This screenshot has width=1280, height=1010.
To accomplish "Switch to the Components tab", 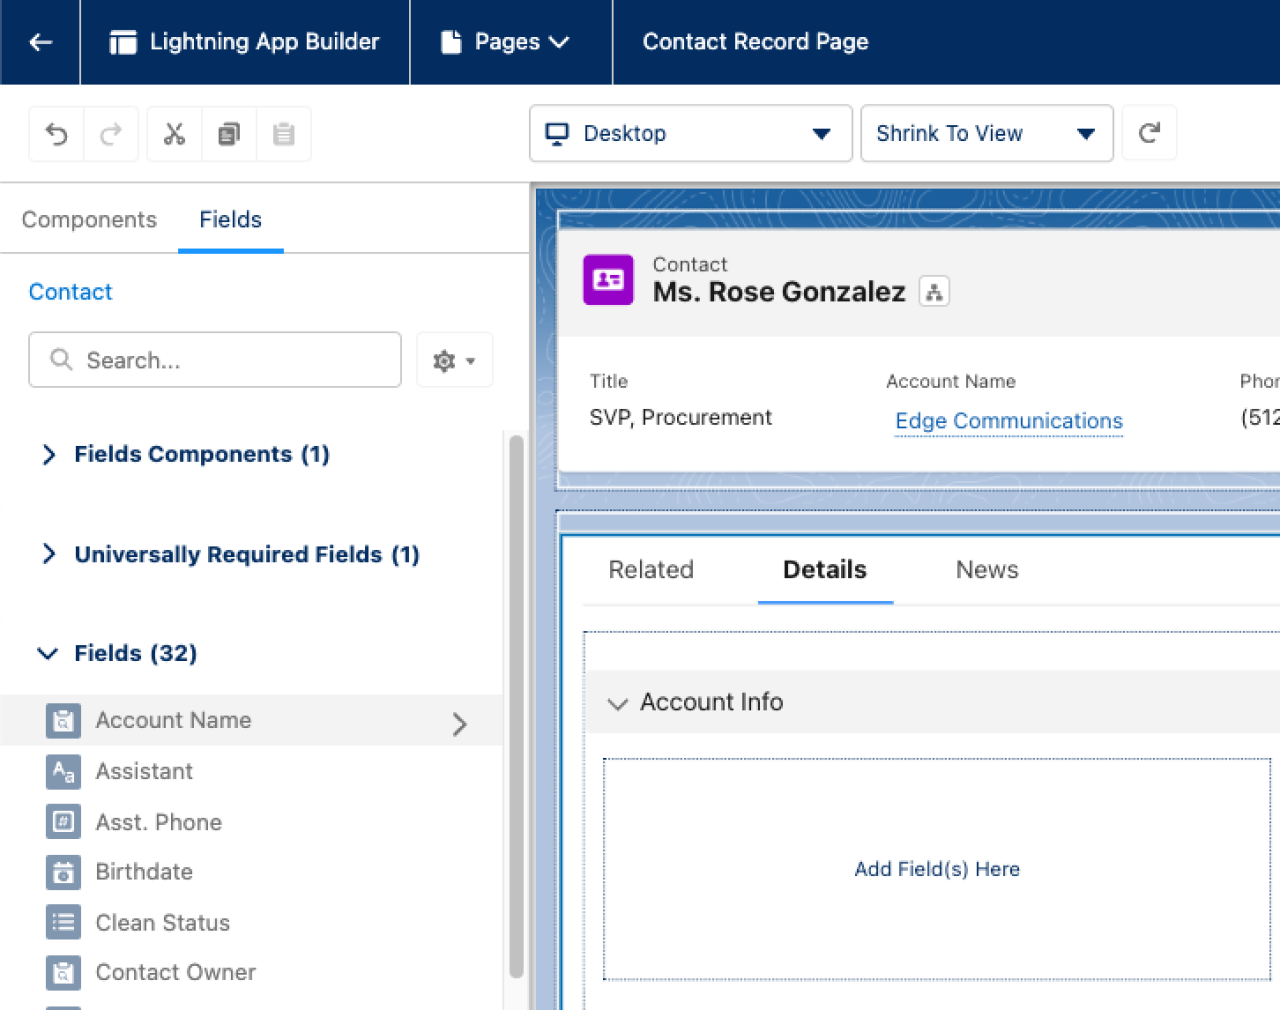I will pos(89,220).
